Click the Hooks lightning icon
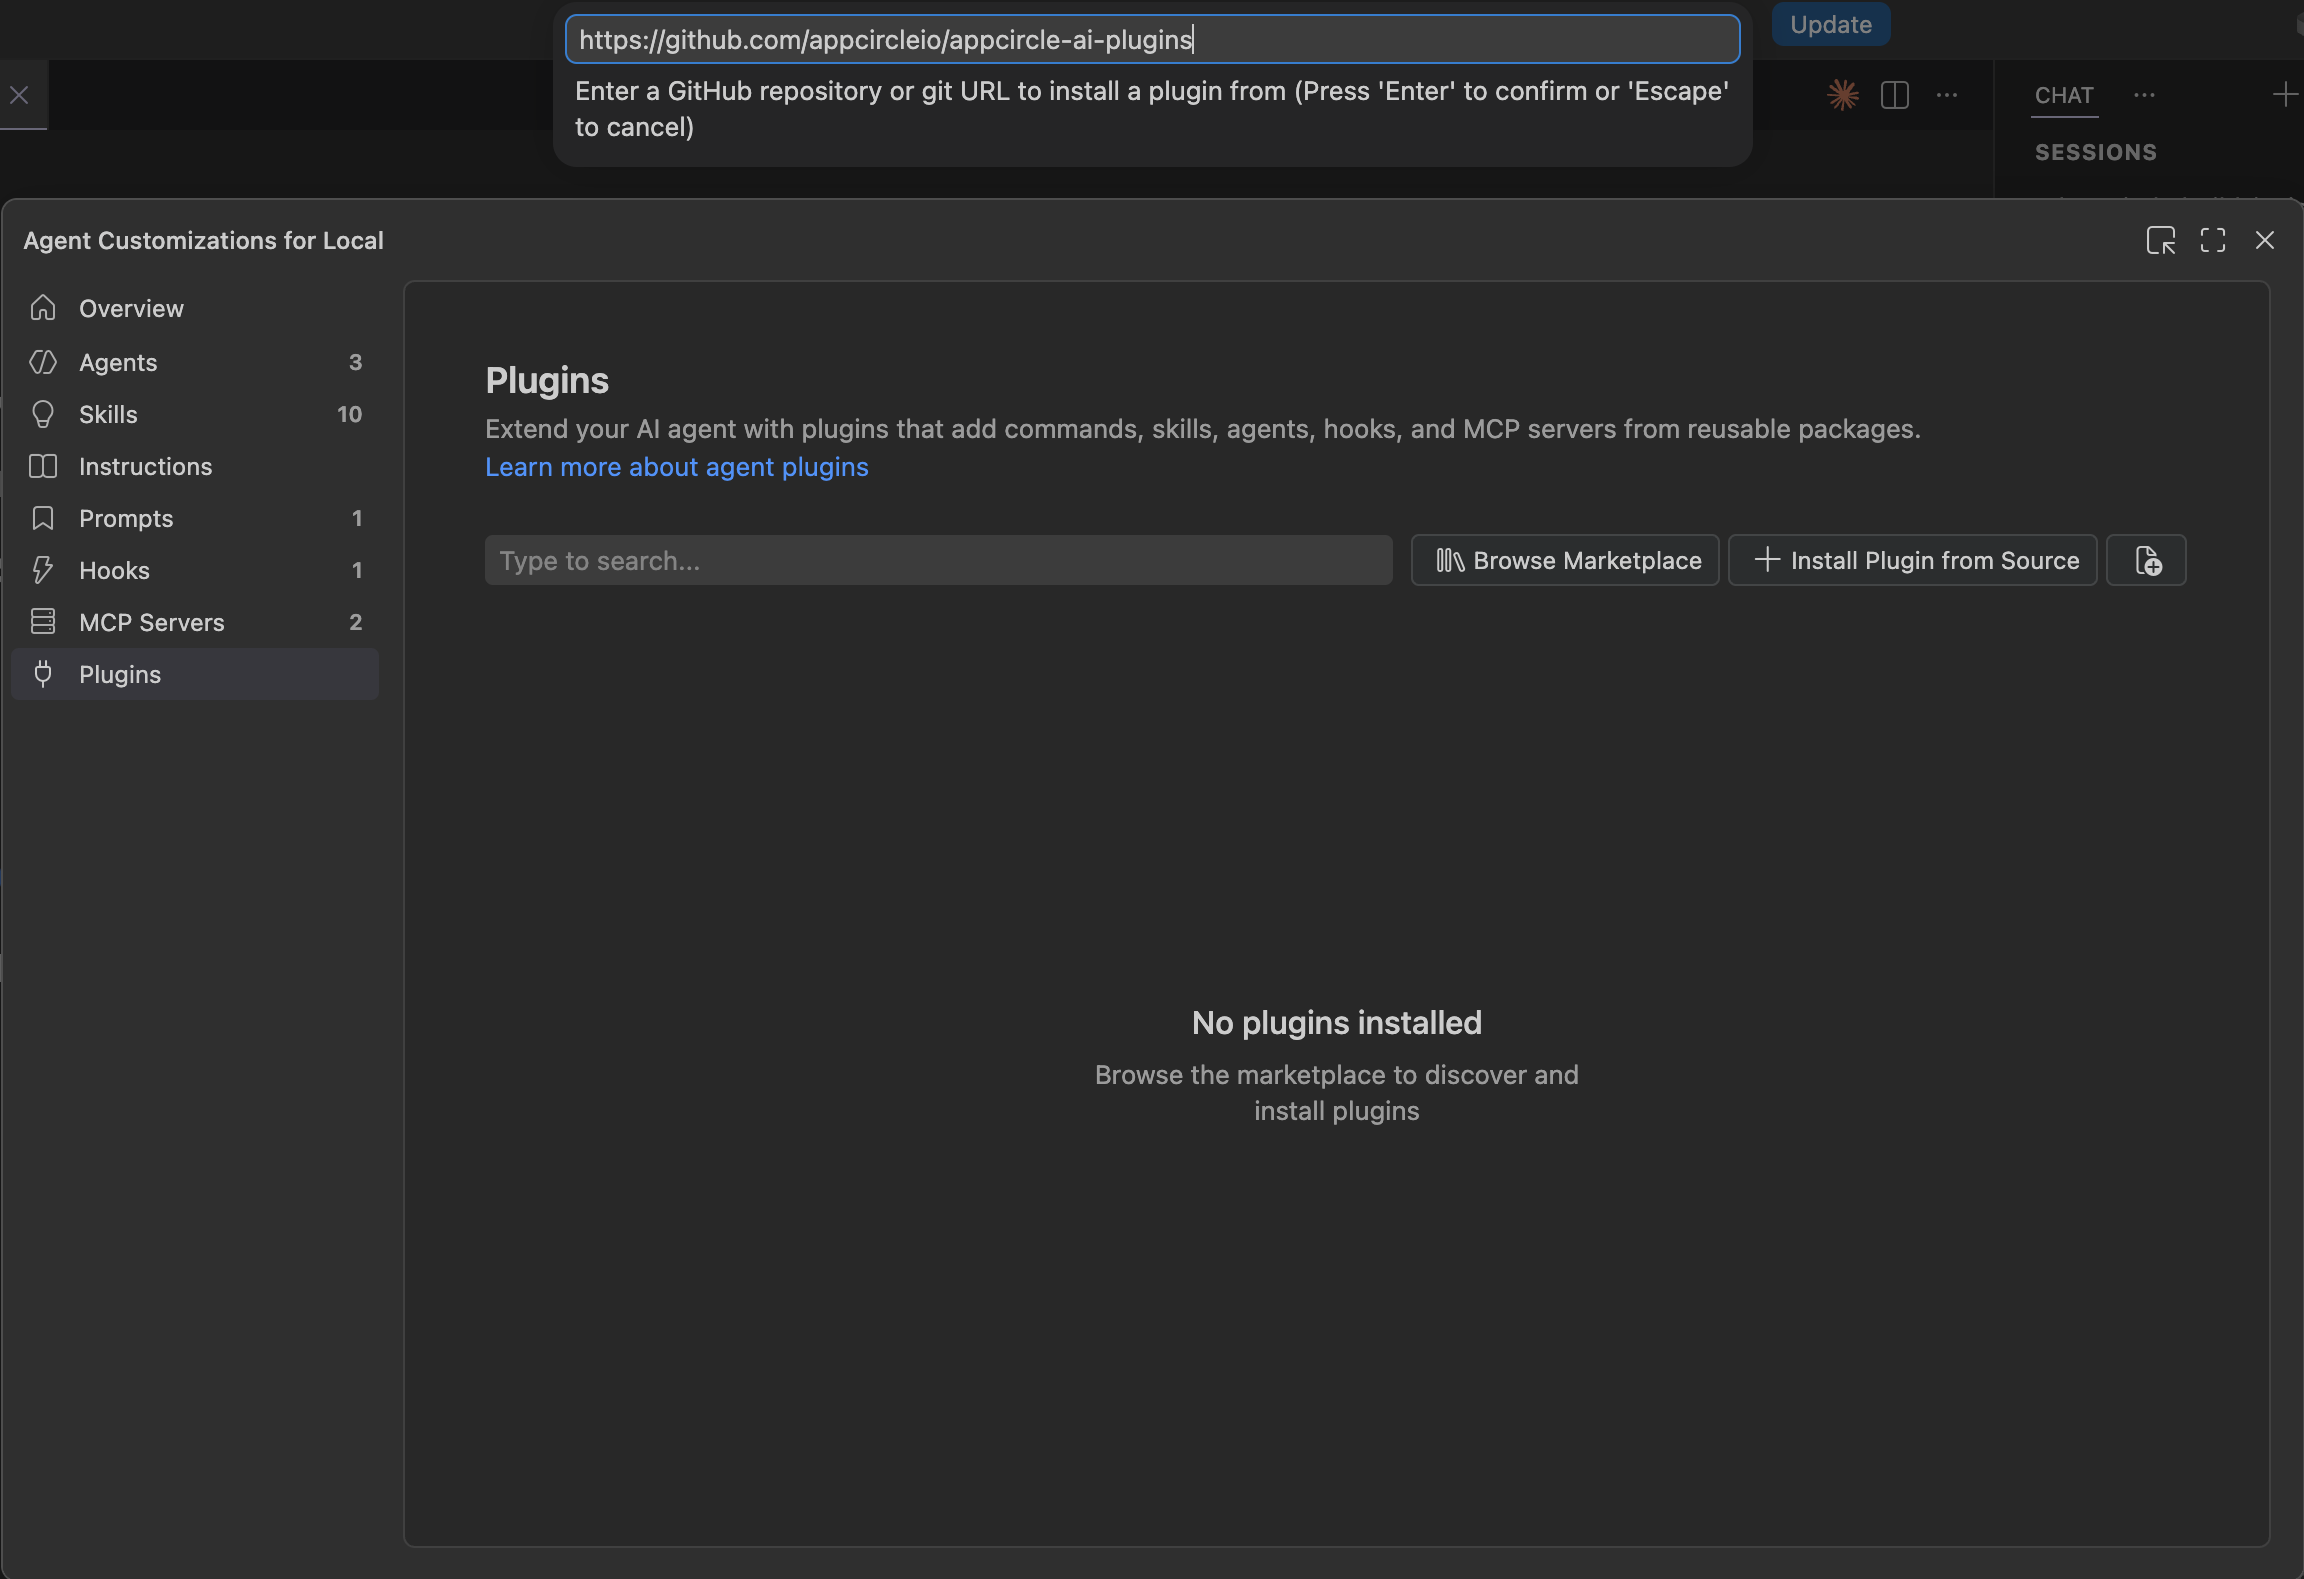This screenshot has width=2304, height=1579. (x=43, y=570)
